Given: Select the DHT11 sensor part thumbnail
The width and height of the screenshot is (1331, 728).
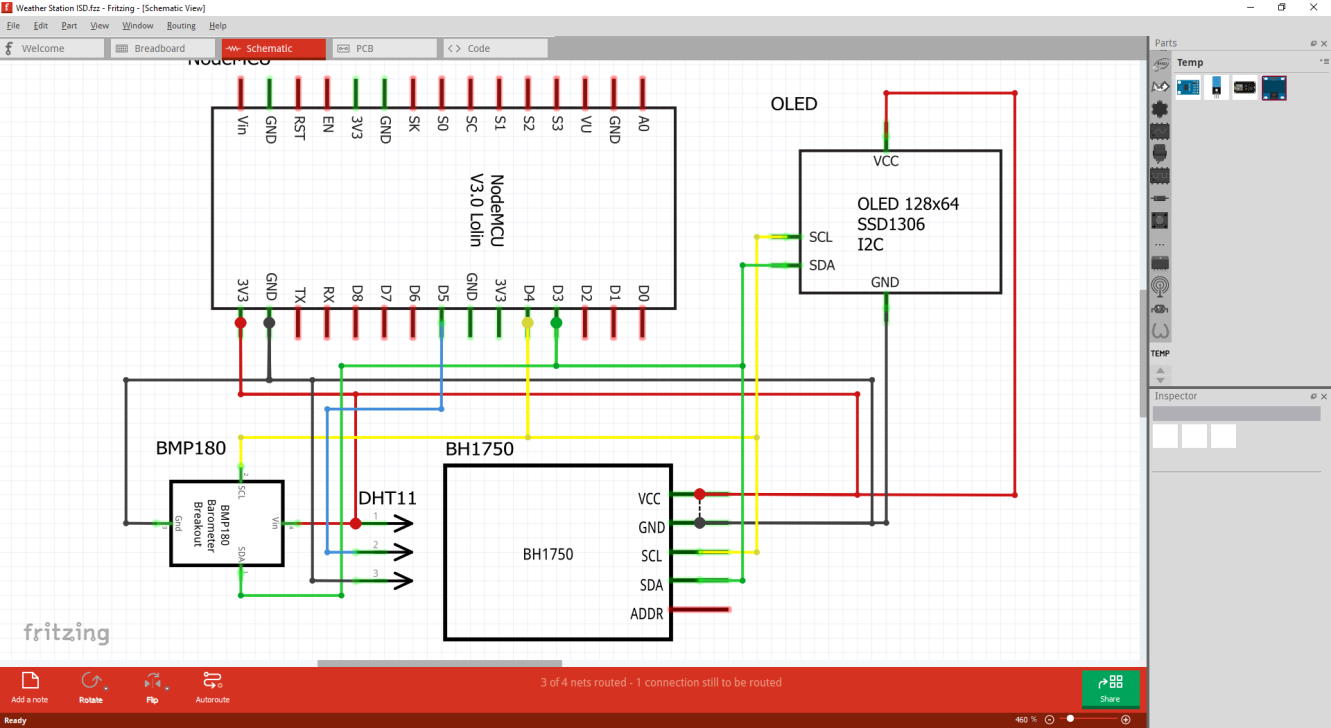Looking at the screenshot, I should pos(1216,88).
